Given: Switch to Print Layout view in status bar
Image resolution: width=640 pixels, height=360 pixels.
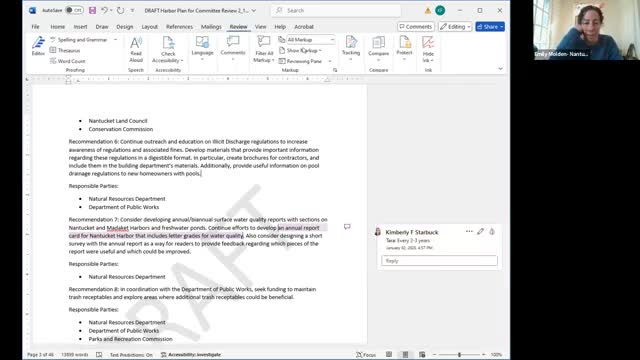Looking at the screenshot, I should 405,355.
